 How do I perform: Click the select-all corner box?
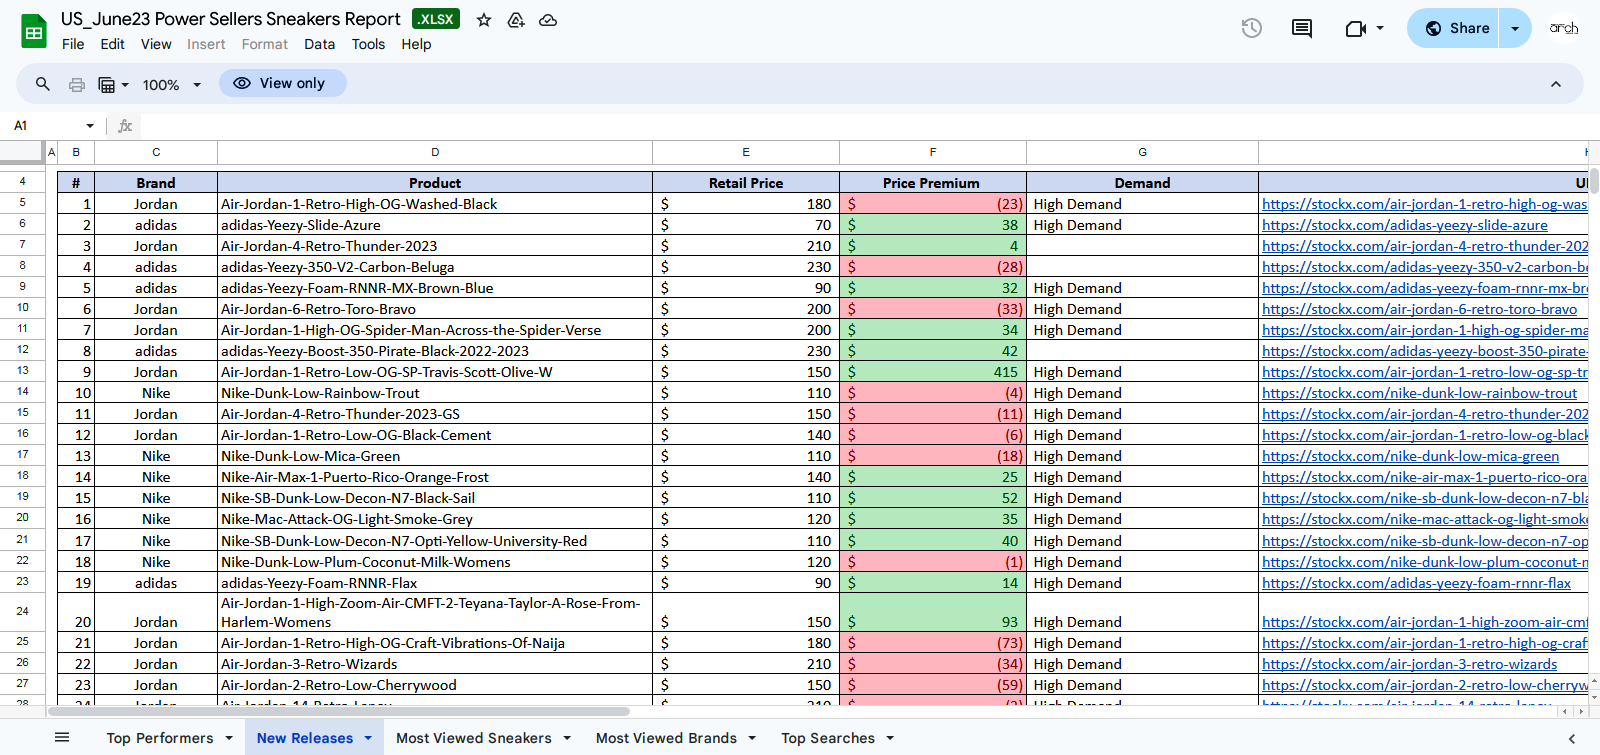pyautogui.click(x=22, y=152)
